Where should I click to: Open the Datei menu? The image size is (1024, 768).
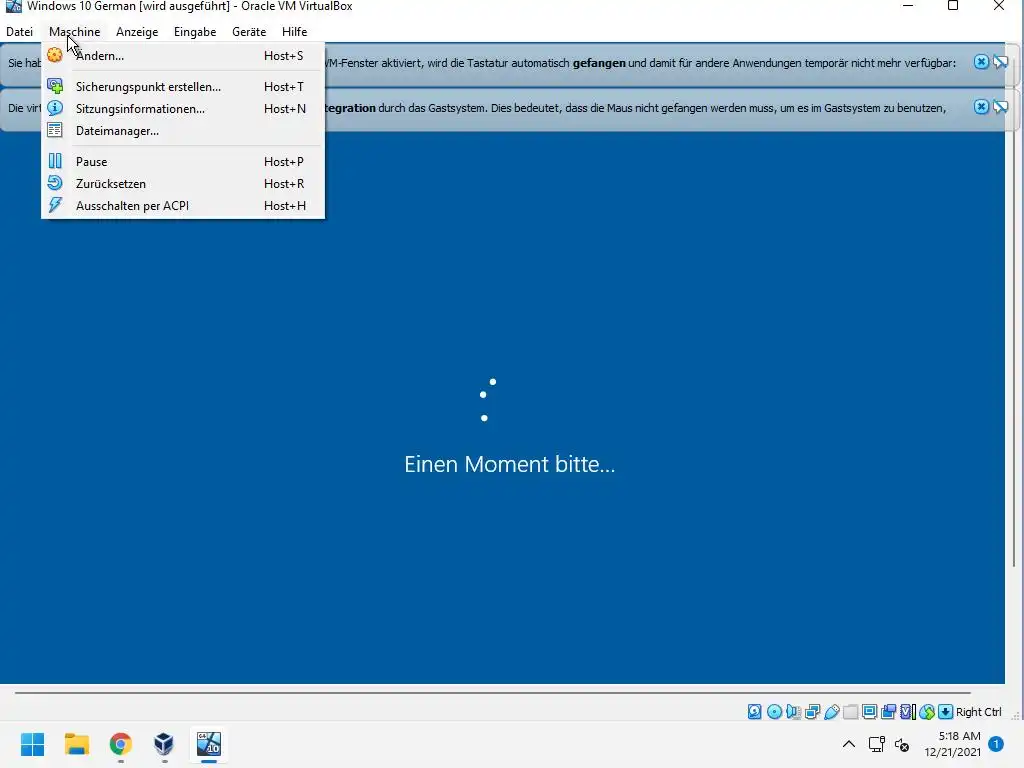[x=20, y=31]
